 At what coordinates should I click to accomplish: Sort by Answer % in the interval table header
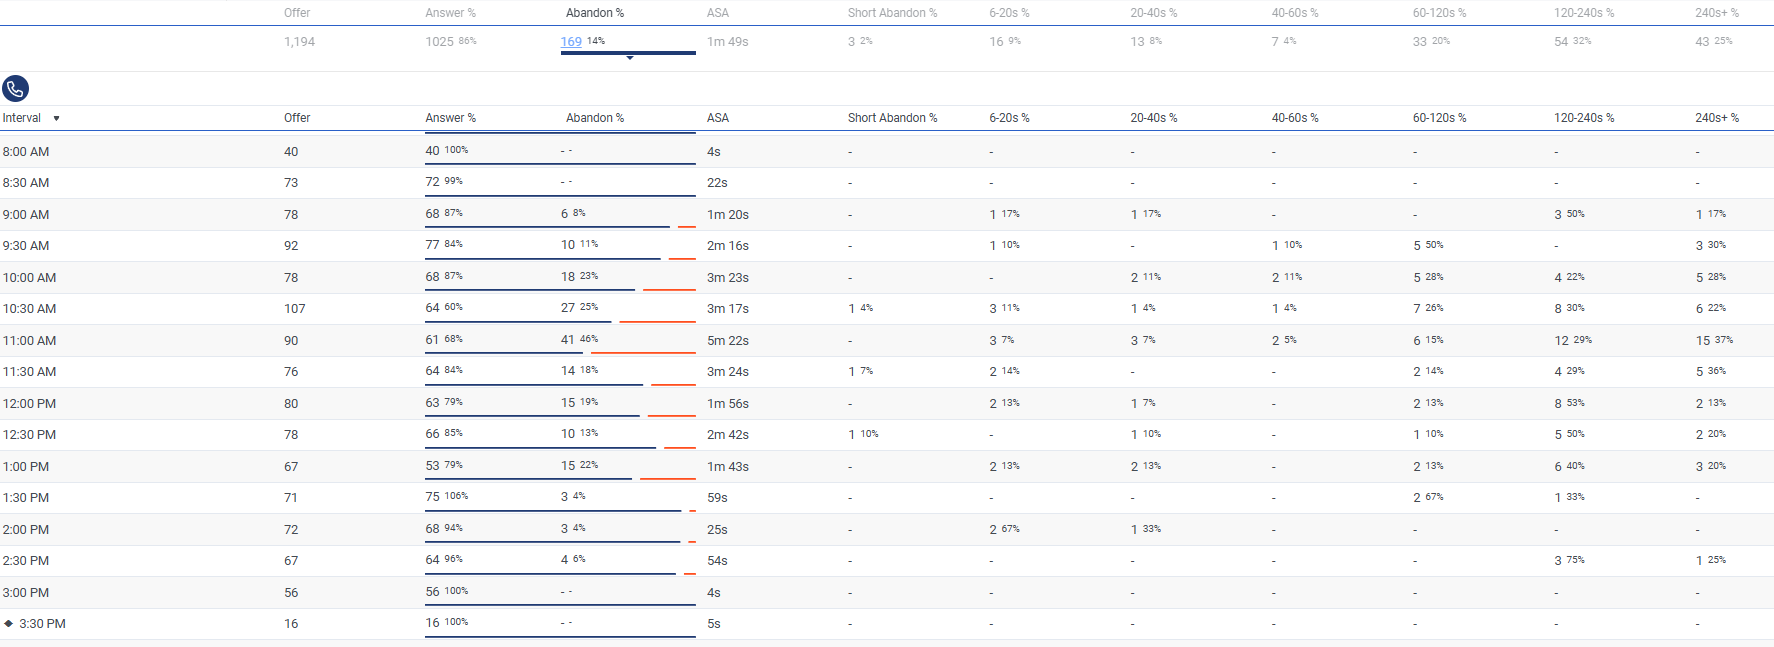click(x=450, y=118)
